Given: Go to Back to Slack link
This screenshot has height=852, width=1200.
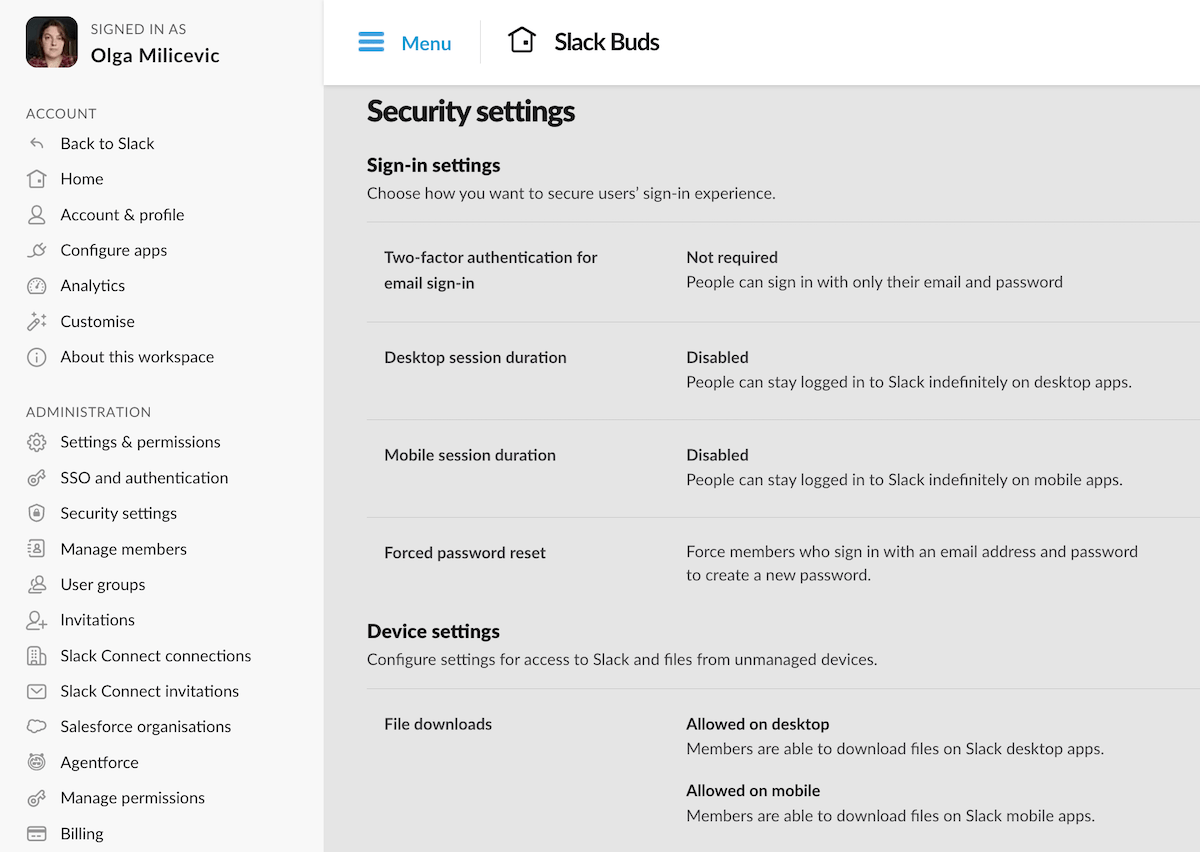Looking at the screenshot, I should 107,143.
